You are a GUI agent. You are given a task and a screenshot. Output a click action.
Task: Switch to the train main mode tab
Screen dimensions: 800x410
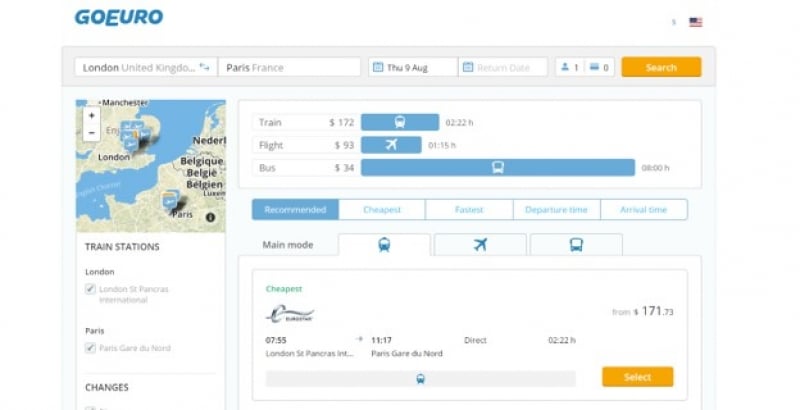pyautogui.click(x=384, y=245)
